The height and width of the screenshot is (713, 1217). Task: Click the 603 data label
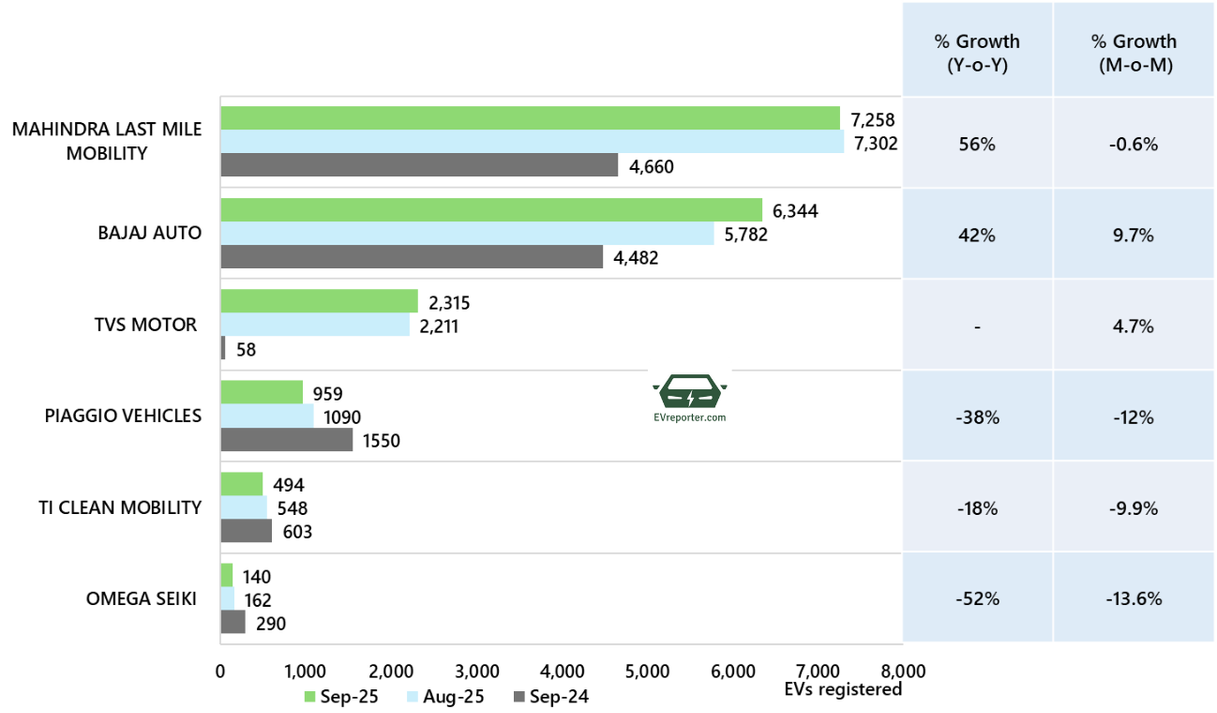(x=297, y=532)
